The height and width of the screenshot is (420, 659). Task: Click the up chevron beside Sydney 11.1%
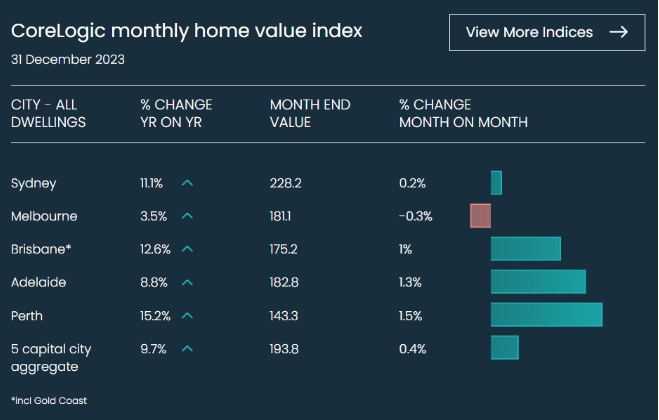[187, 183]
